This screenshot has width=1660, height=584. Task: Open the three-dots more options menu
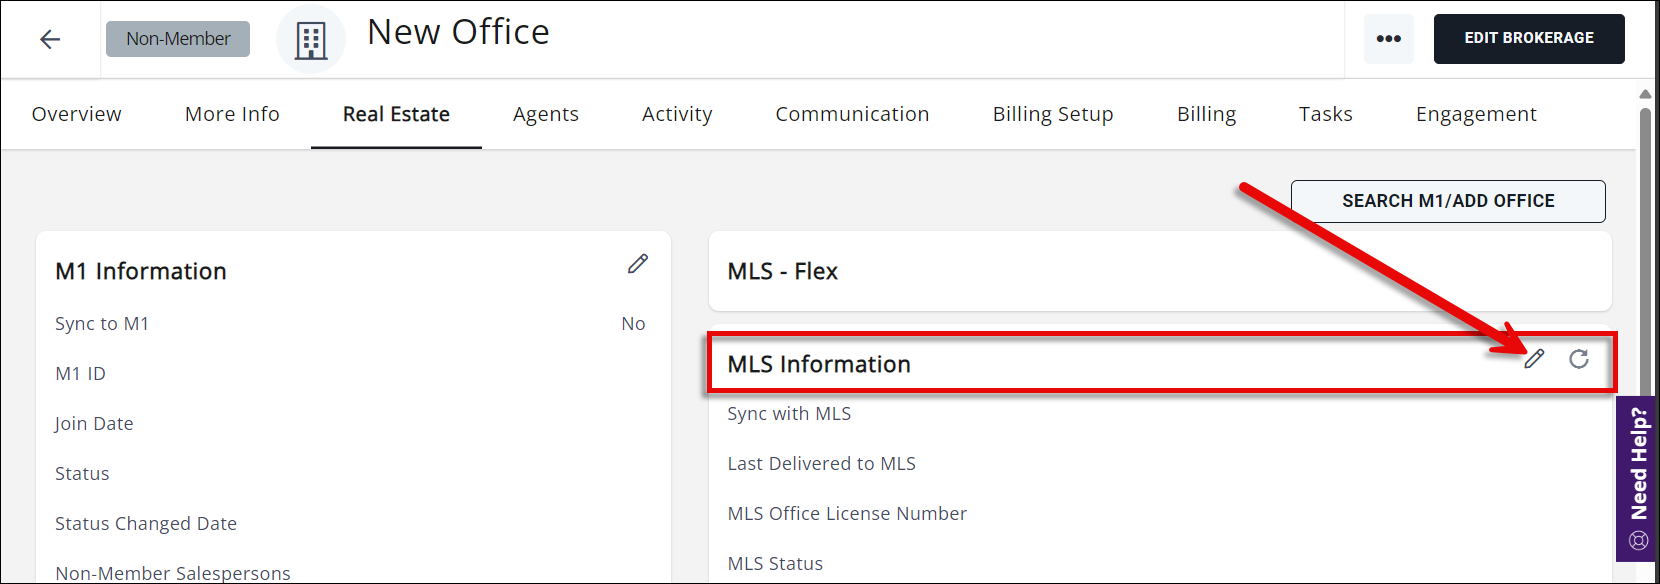[1388, 39]
